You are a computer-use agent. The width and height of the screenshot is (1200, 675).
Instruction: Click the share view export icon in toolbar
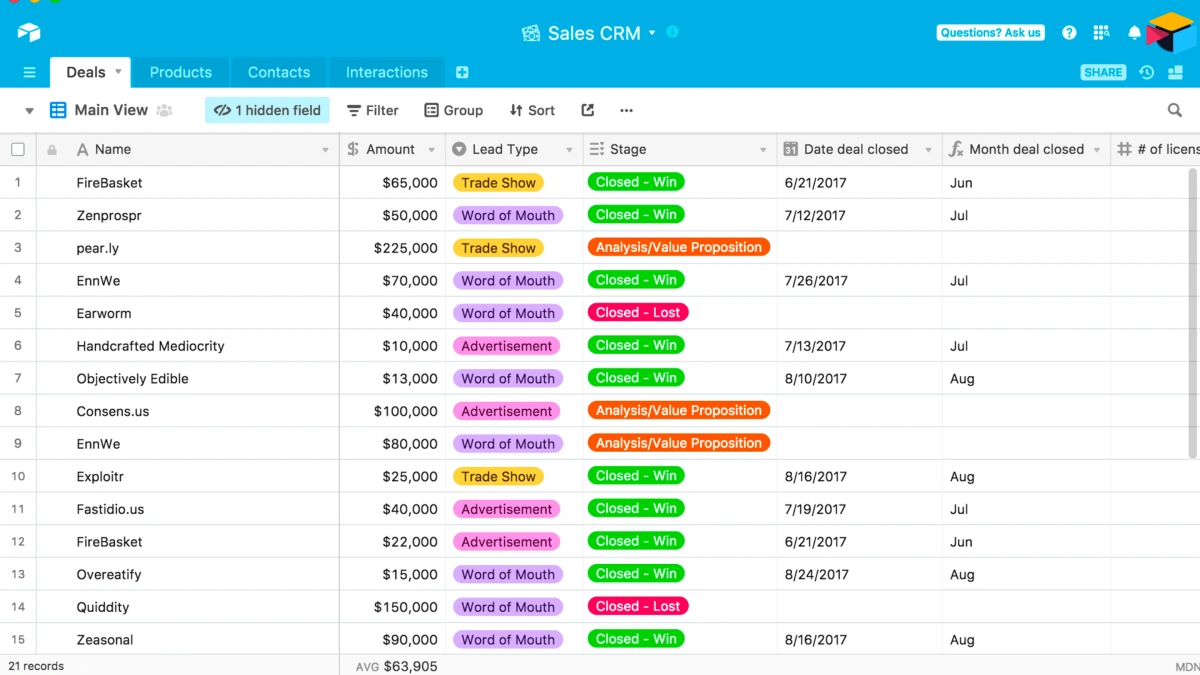coord(587,110)
